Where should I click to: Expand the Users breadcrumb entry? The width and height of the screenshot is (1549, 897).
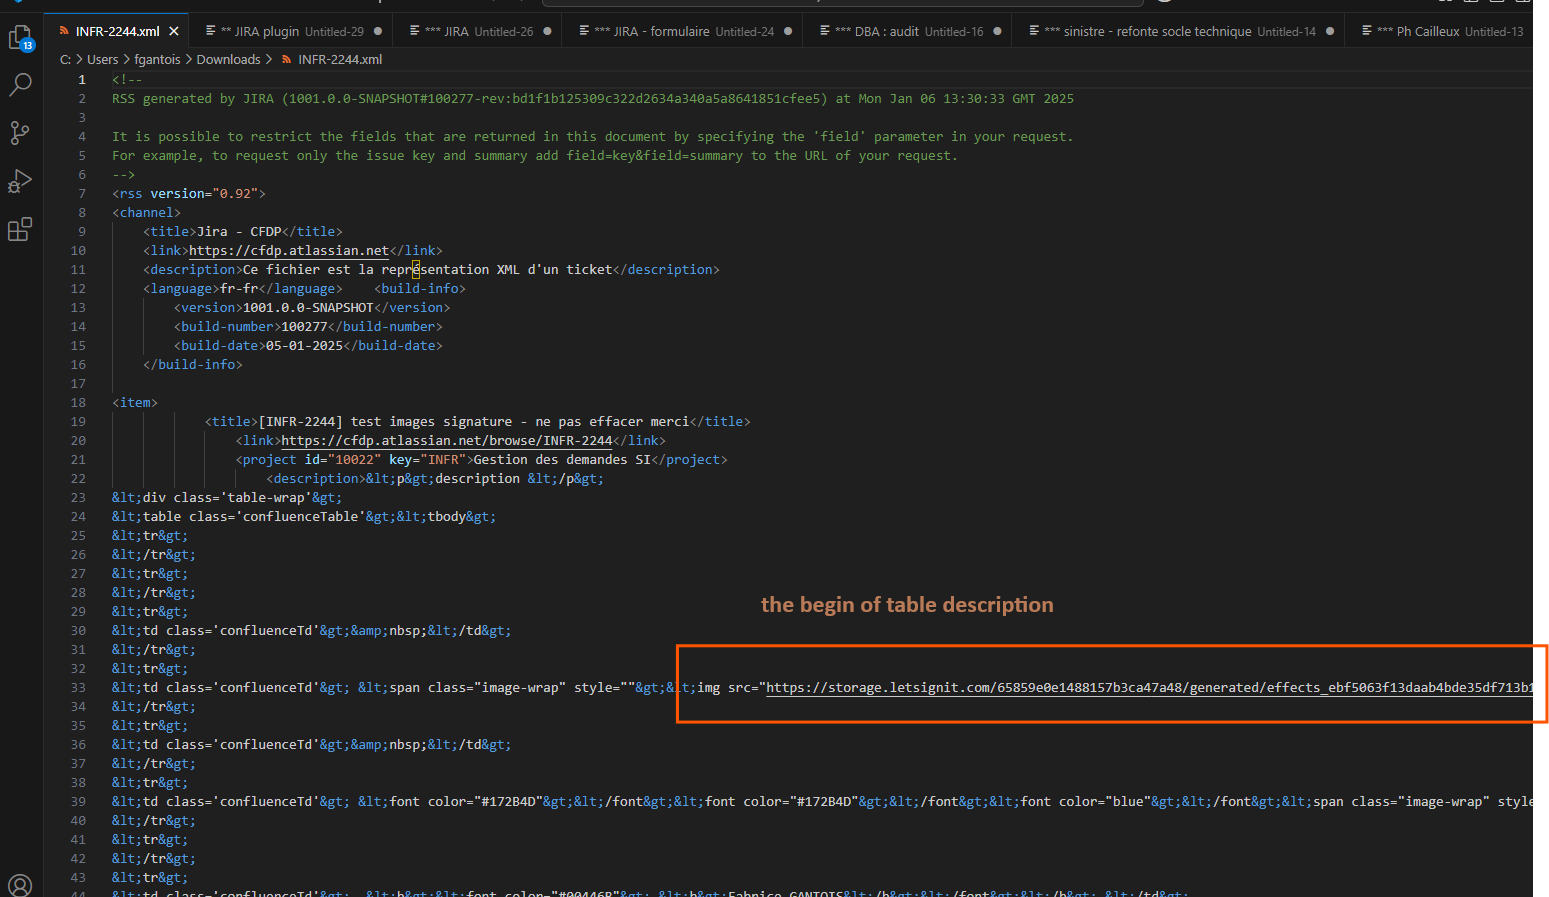(x=102, y=59)
